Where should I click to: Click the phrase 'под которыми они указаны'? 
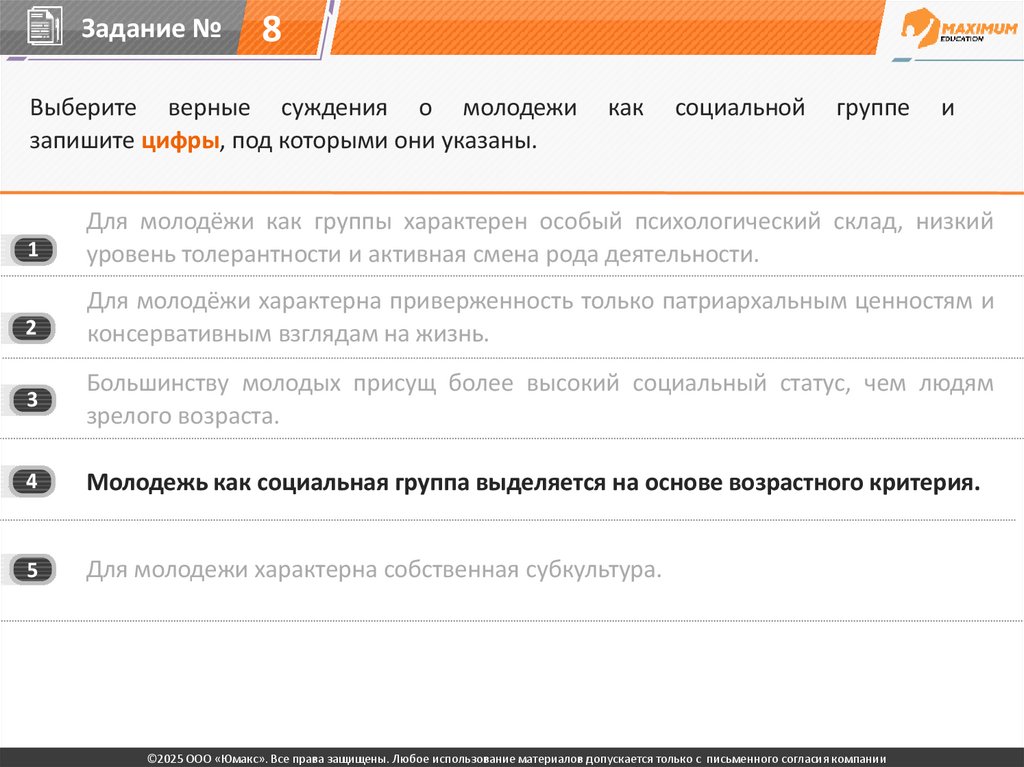(x=385, y=142)
